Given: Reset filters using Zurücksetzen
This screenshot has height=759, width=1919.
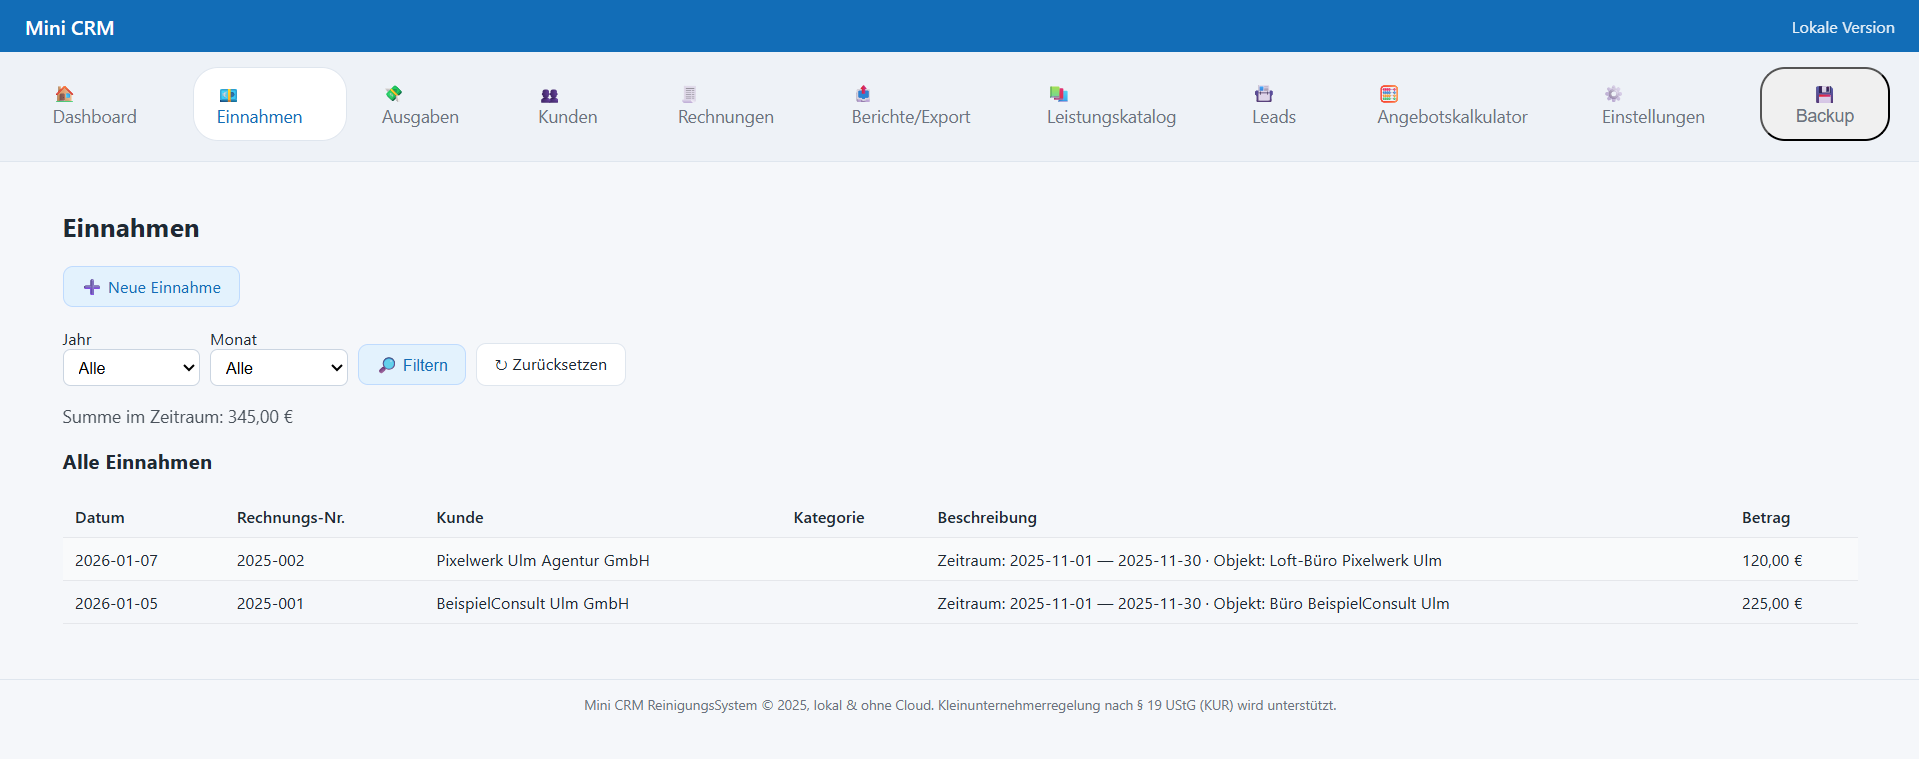Looking at the screenshot, I should 551,365.
